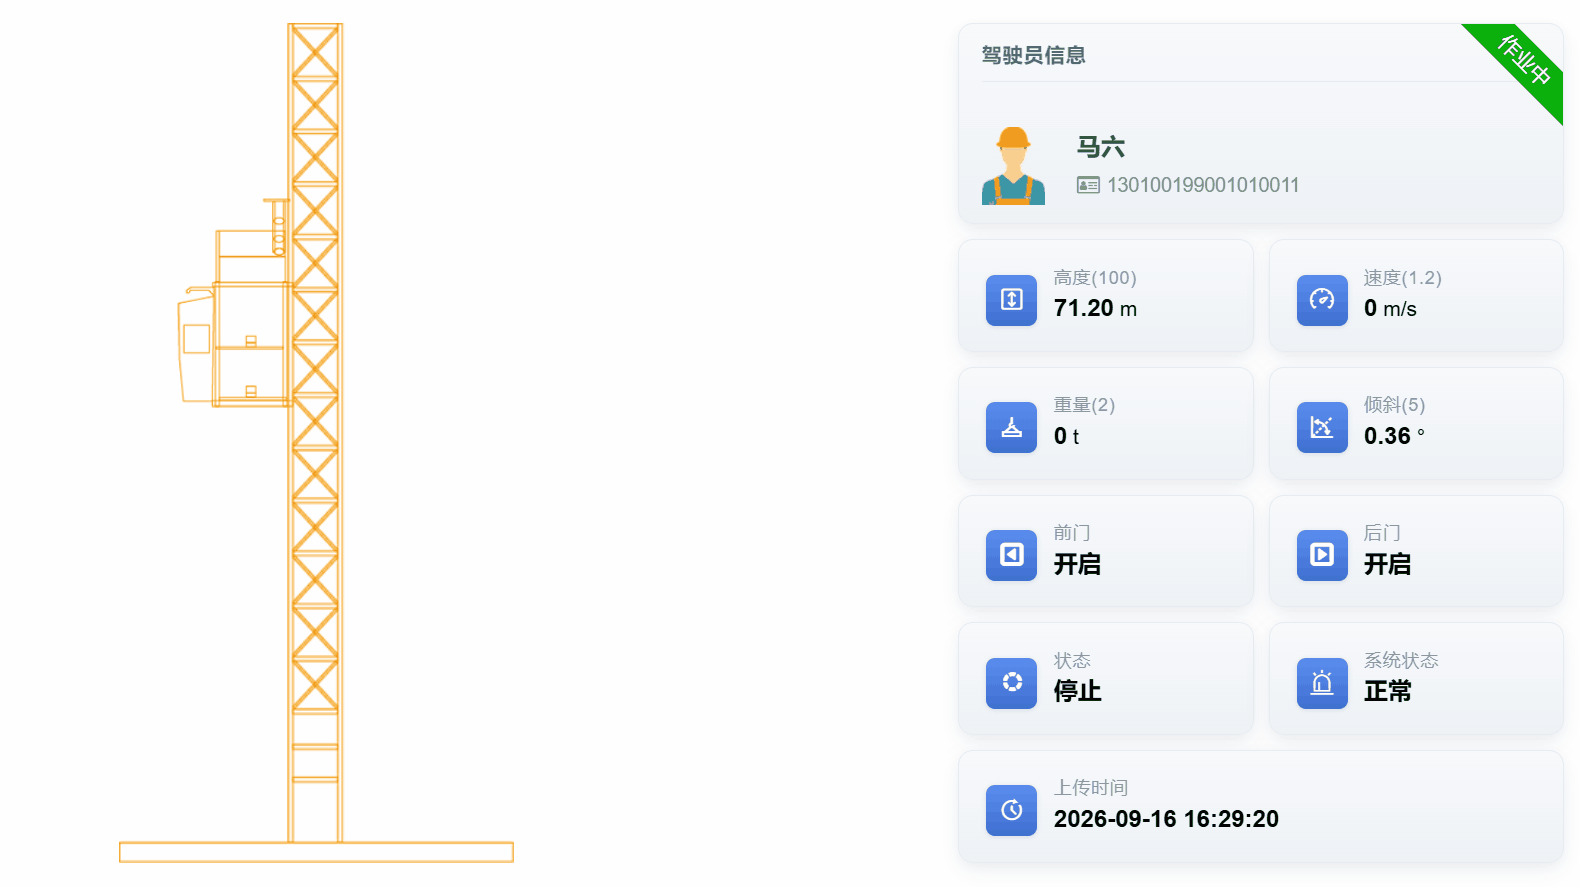
Task: Click the 前门 status 开启
Action: tap(1078, 564)
